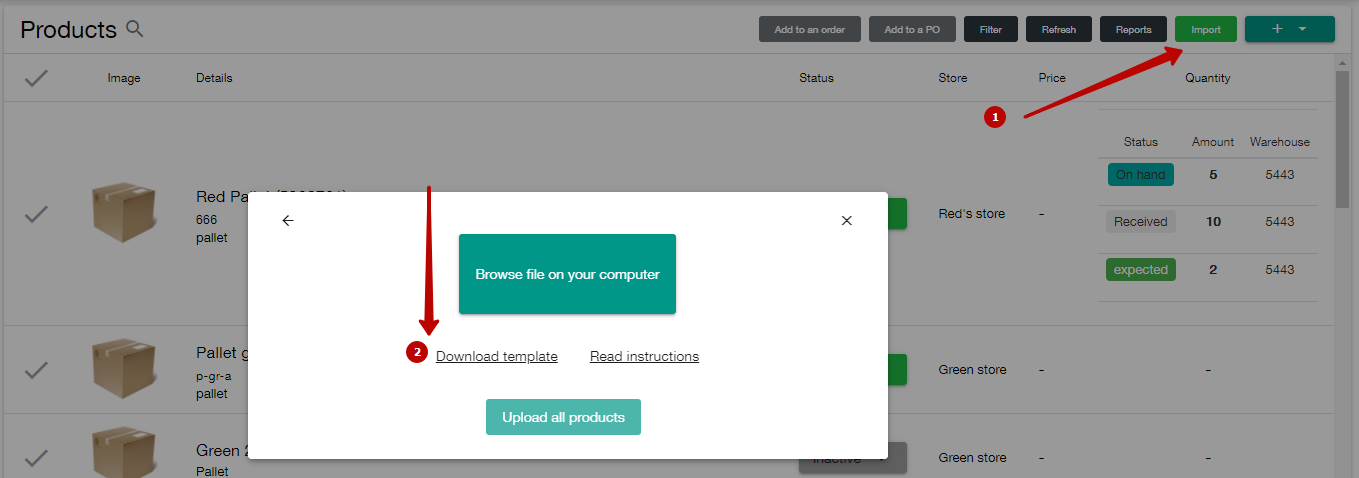The image size is (1359, 478).
Task: Open the Pallet green box thumbnail
Action: [124, 368]
